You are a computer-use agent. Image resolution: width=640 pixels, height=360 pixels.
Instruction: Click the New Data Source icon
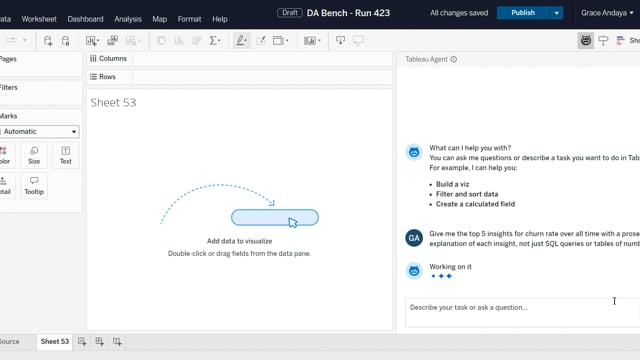[x=48, y=40]
